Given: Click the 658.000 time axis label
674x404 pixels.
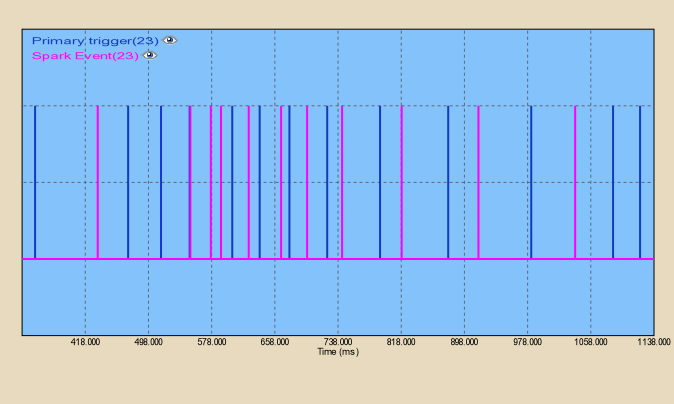Looking at the screenshot, I should tap(275, 342).
